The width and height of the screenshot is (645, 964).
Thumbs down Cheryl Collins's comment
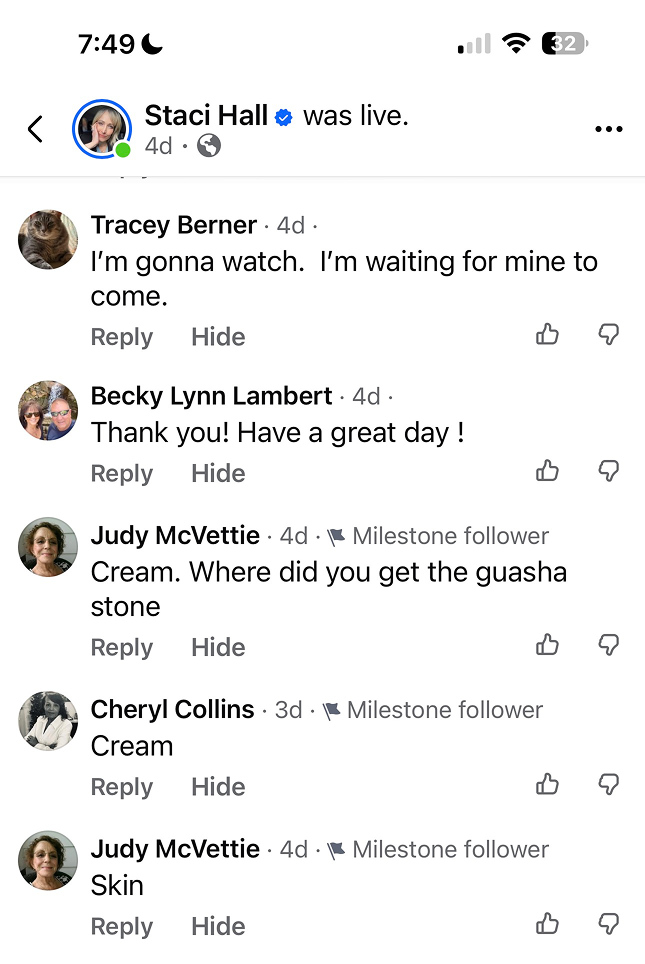pyautogui.click(x=608, y=784)
